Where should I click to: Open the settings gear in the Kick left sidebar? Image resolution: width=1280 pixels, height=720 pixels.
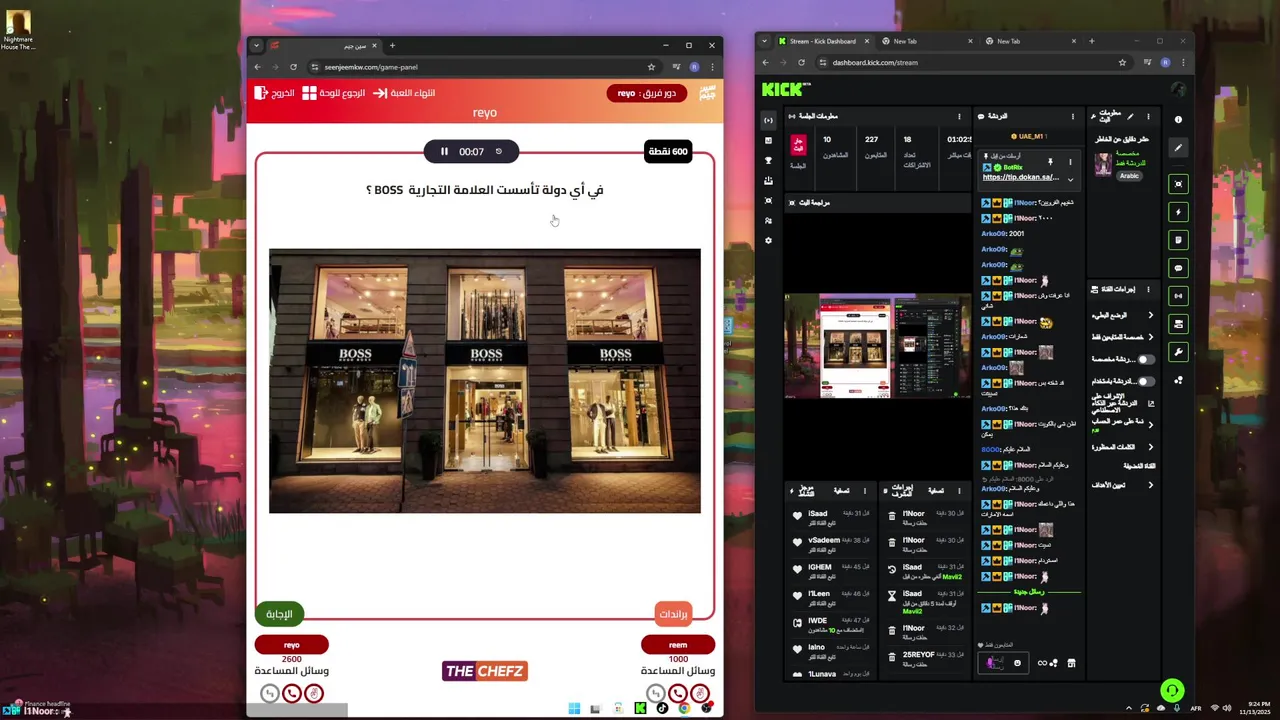[768, 241]
